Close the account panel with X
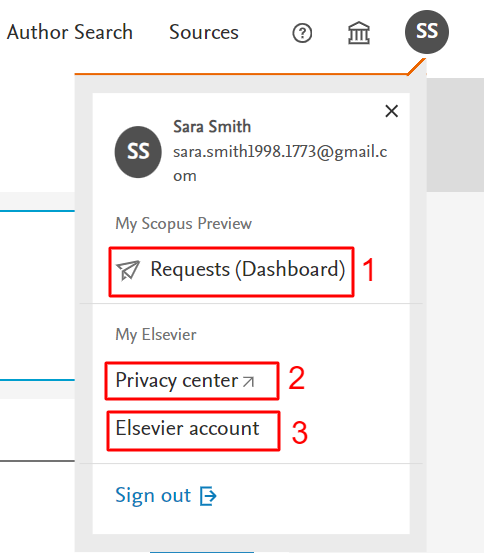 pyautogui.click(x=392, y=111)
